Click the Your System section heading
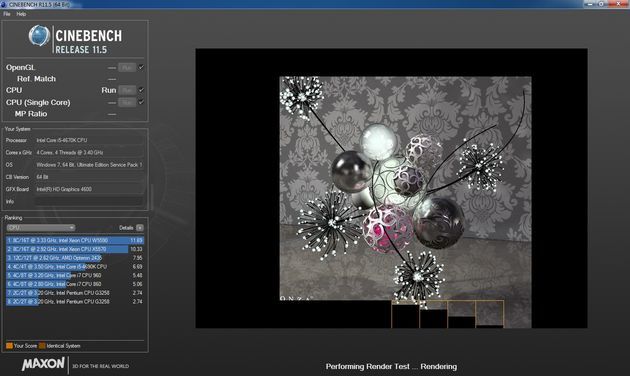The width and height of the screenshot is (630, 376). [x=17, y=129]
